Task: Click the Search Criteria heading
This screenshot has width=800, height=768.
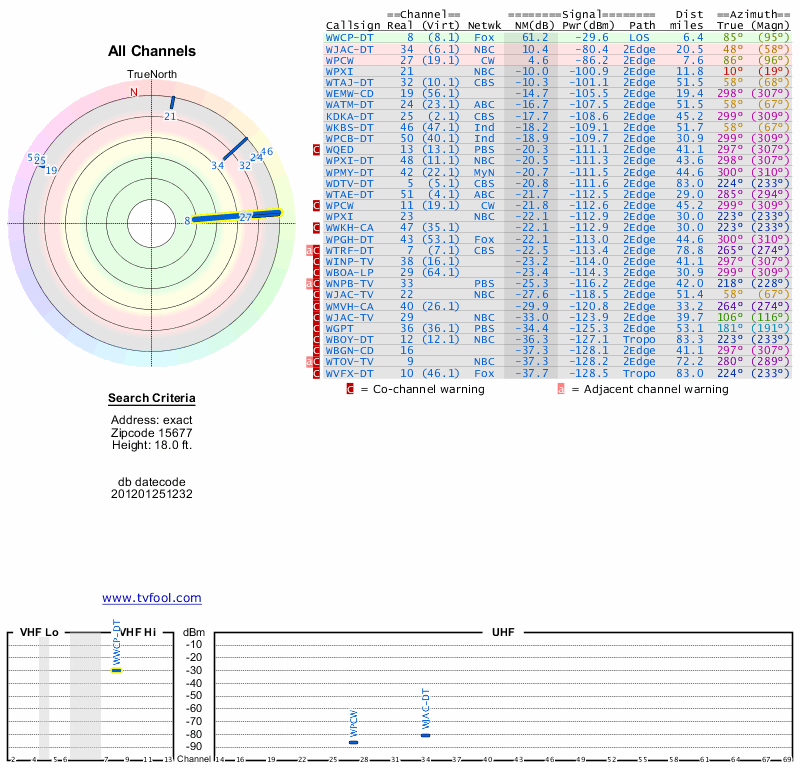Action: (x=152, y=399)
